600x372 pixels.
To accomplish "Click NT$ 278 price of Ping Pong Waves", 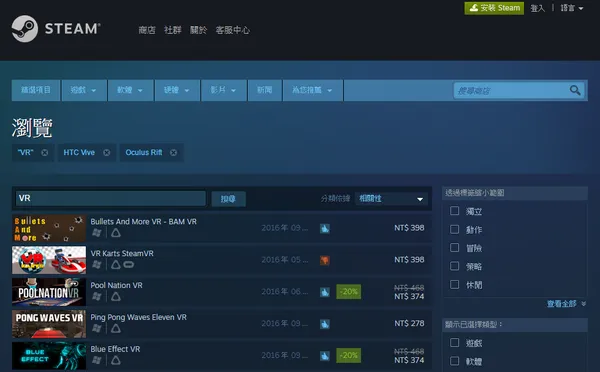I will [x=409, y=324].
